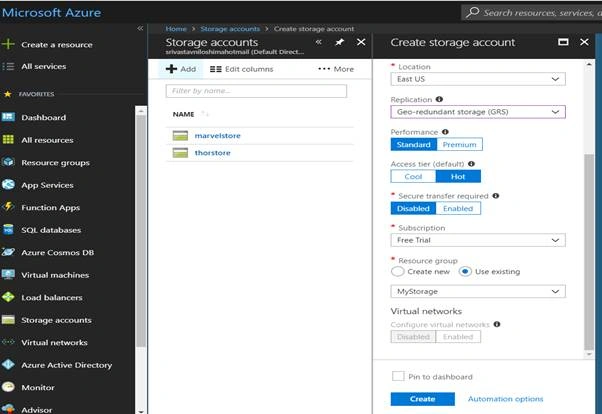Click the Access tier info icon
Viewport: 602px width, 414px height.
pyautogui.click(x=471, y=164)
